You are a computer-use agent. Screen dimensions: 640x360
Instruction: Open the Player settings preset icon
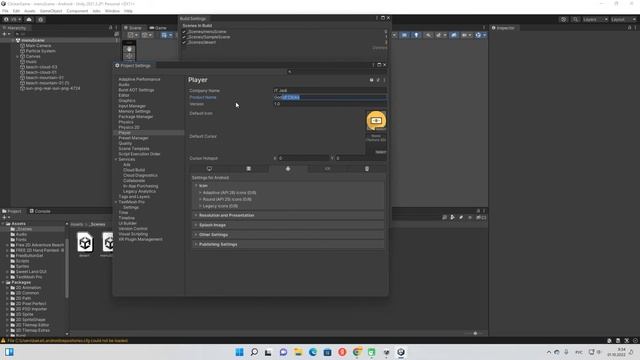pyautogui.click(x=378, y=80)
